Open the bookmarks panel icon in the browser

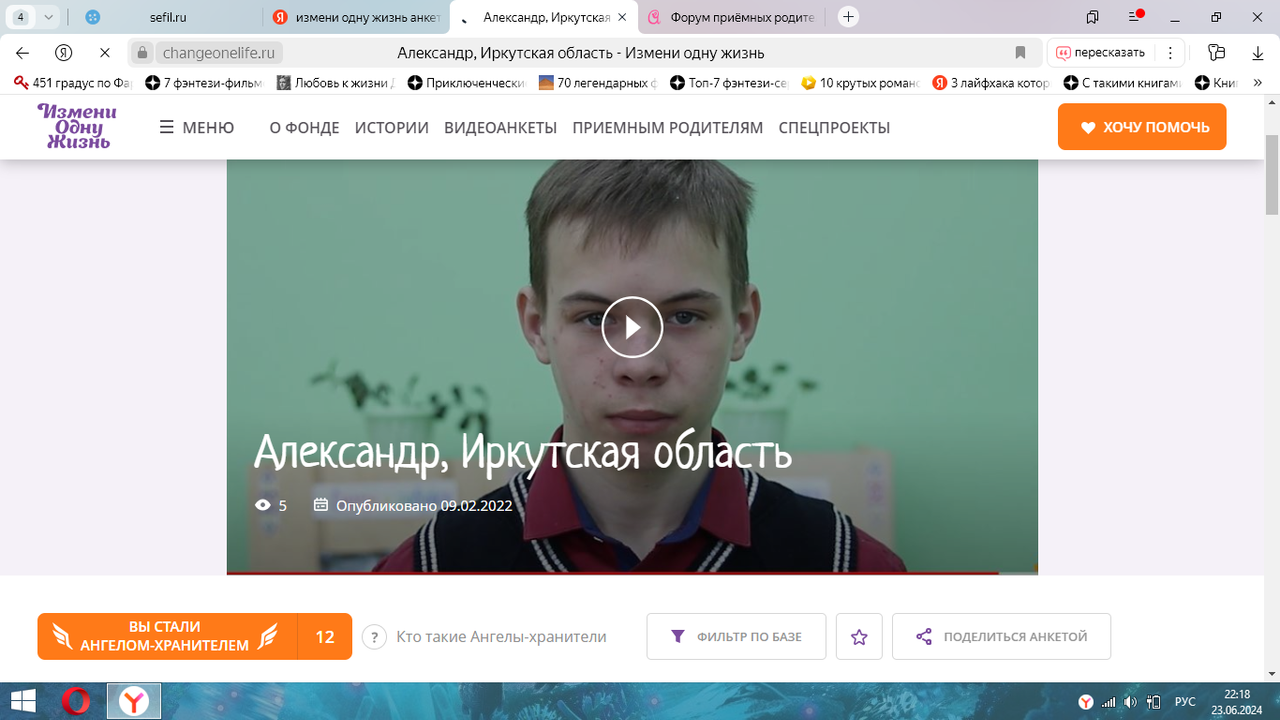(1217, 52)
